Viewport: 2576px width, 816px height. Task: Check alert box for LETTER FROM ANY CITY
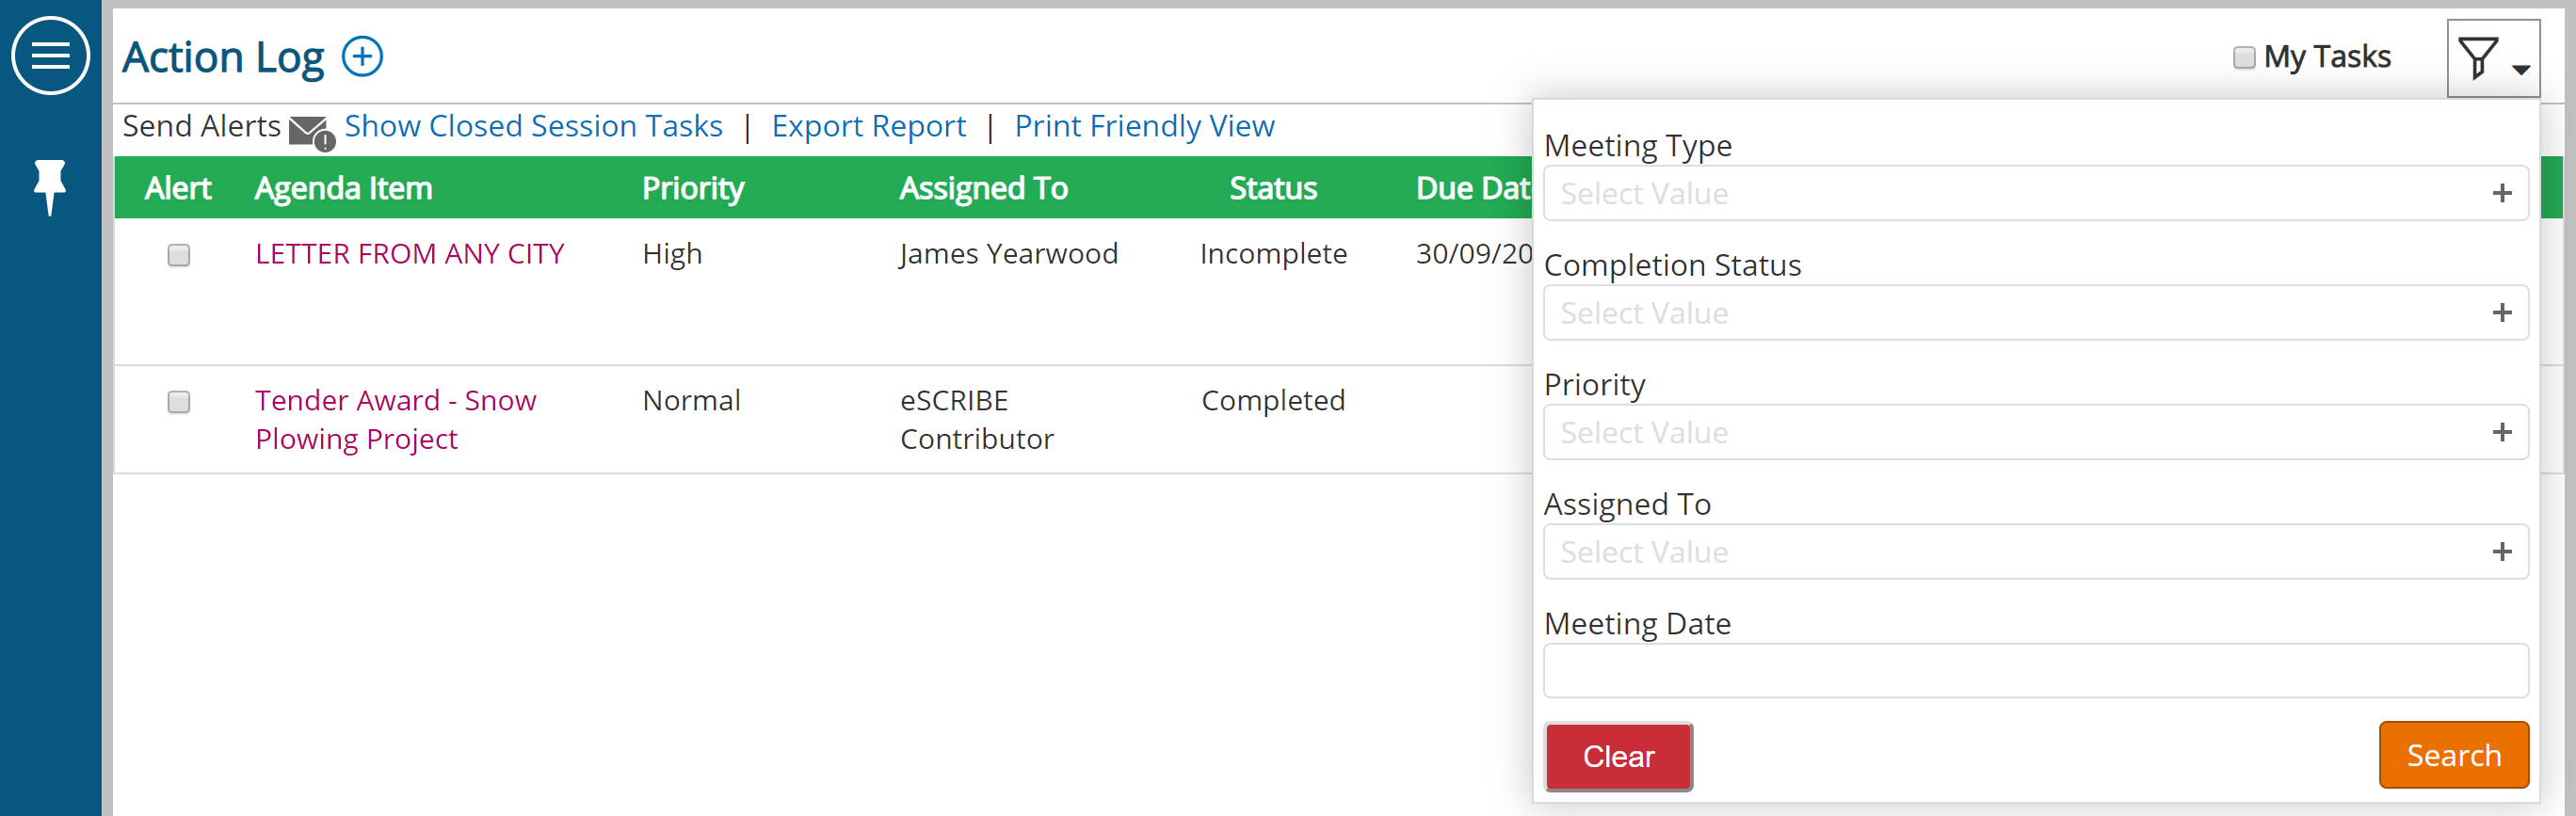(x=179, y=255)
